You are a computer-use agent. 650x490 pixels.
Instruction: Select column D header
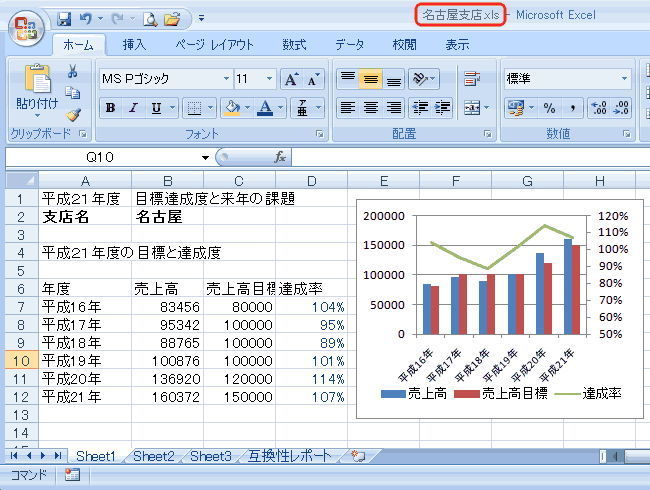click(x=311, y=181)
